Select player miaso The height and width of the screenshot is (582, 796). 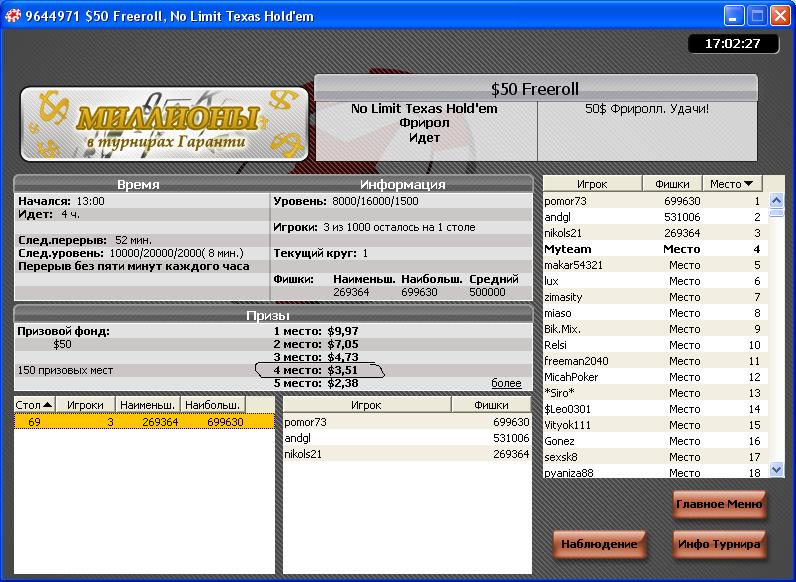pos(655,313)
